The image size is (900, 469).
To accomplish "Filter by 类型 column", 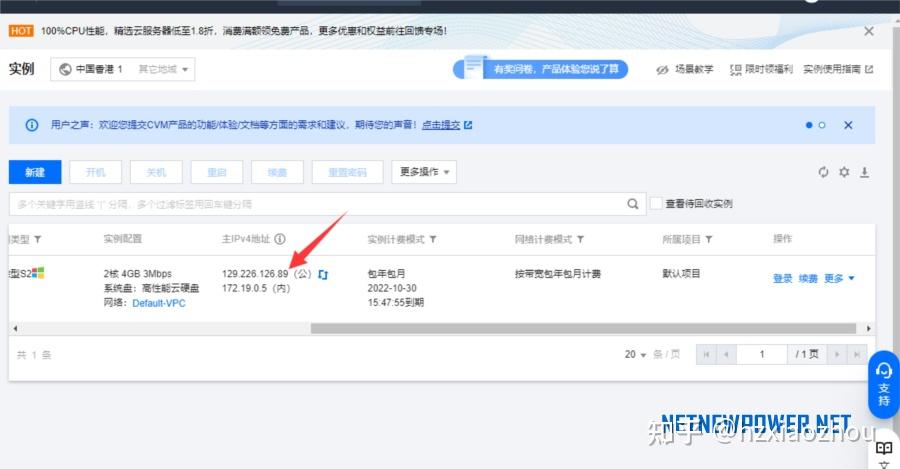I will tap(37, 239).
